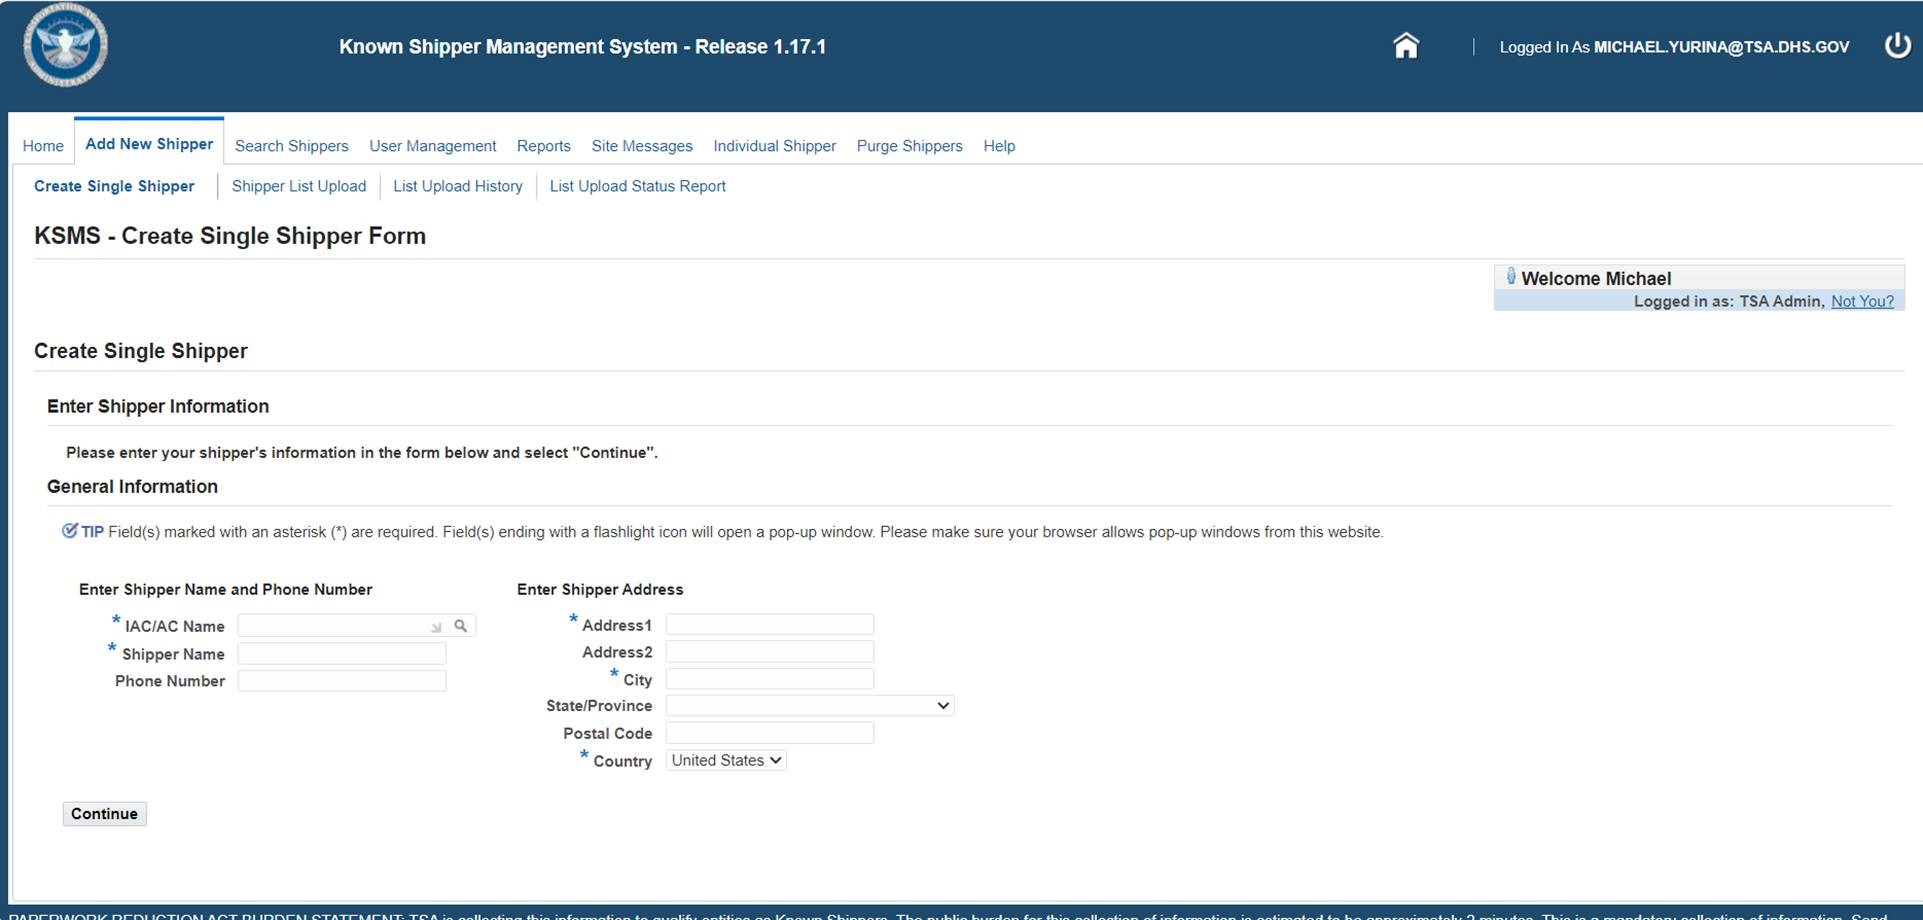The height and width of the screenshot is (920, 1923).
Task: Click the Enter Shipper Name and Phone Number label
Action: [x=226, y=590]
